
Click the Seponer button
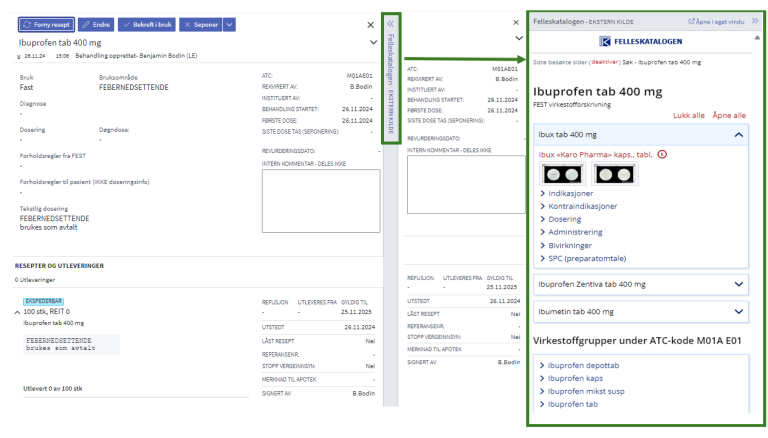(x=201, y=24)
